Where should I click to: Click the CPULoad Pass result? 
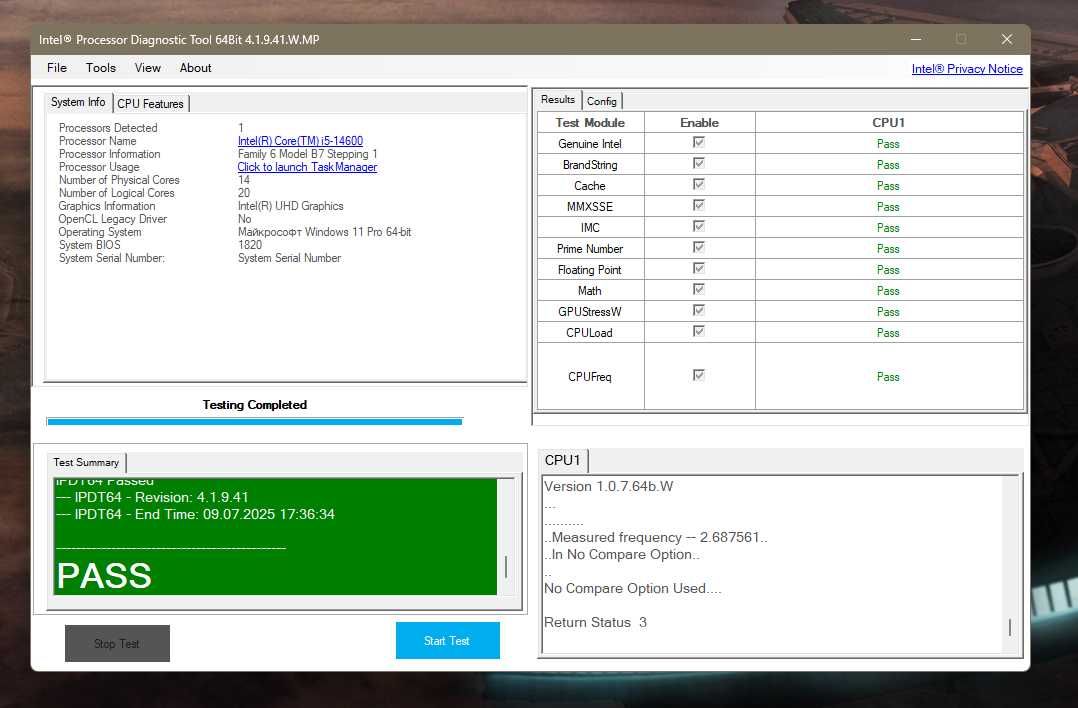[x=888, y=333]
